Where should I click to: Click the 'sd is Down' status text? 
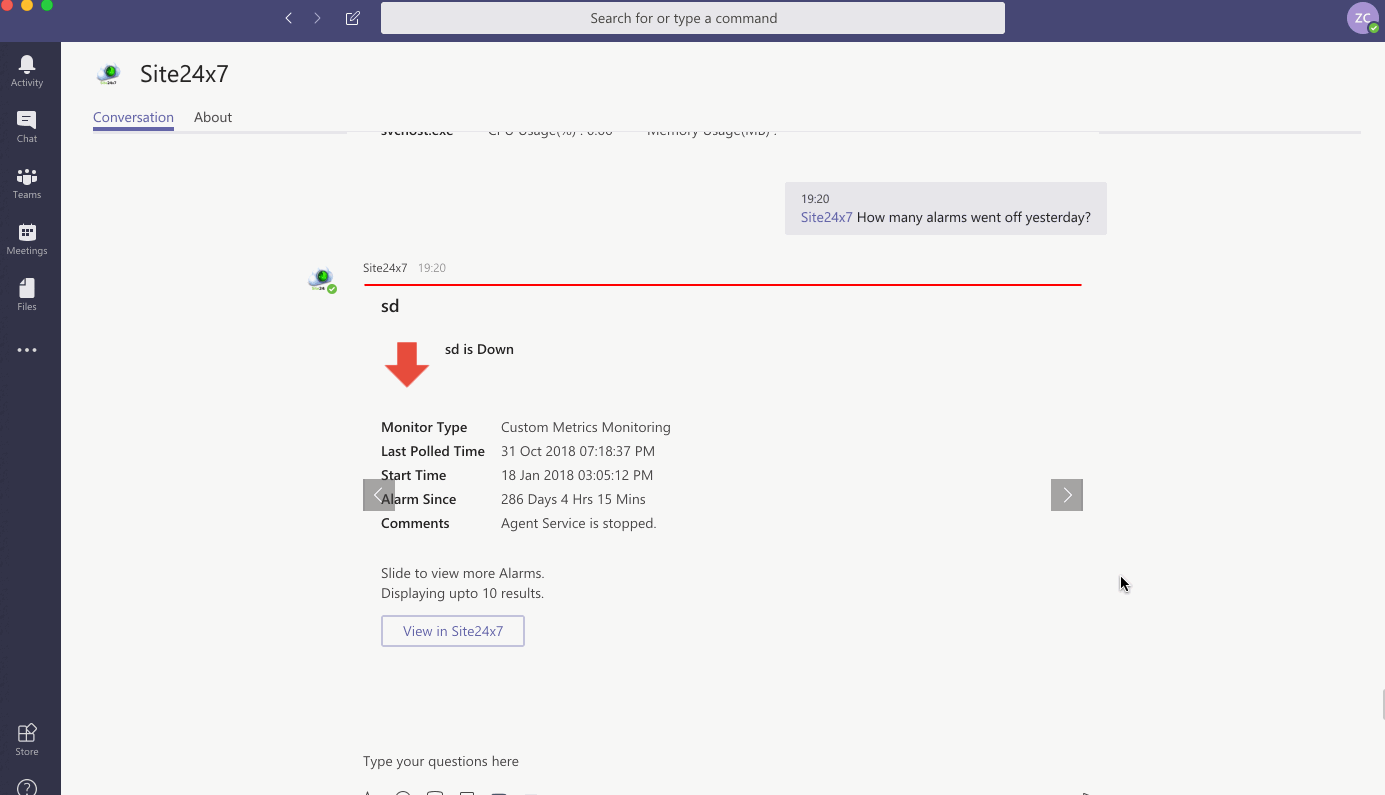pyautogui.click(x=479, y=349)
